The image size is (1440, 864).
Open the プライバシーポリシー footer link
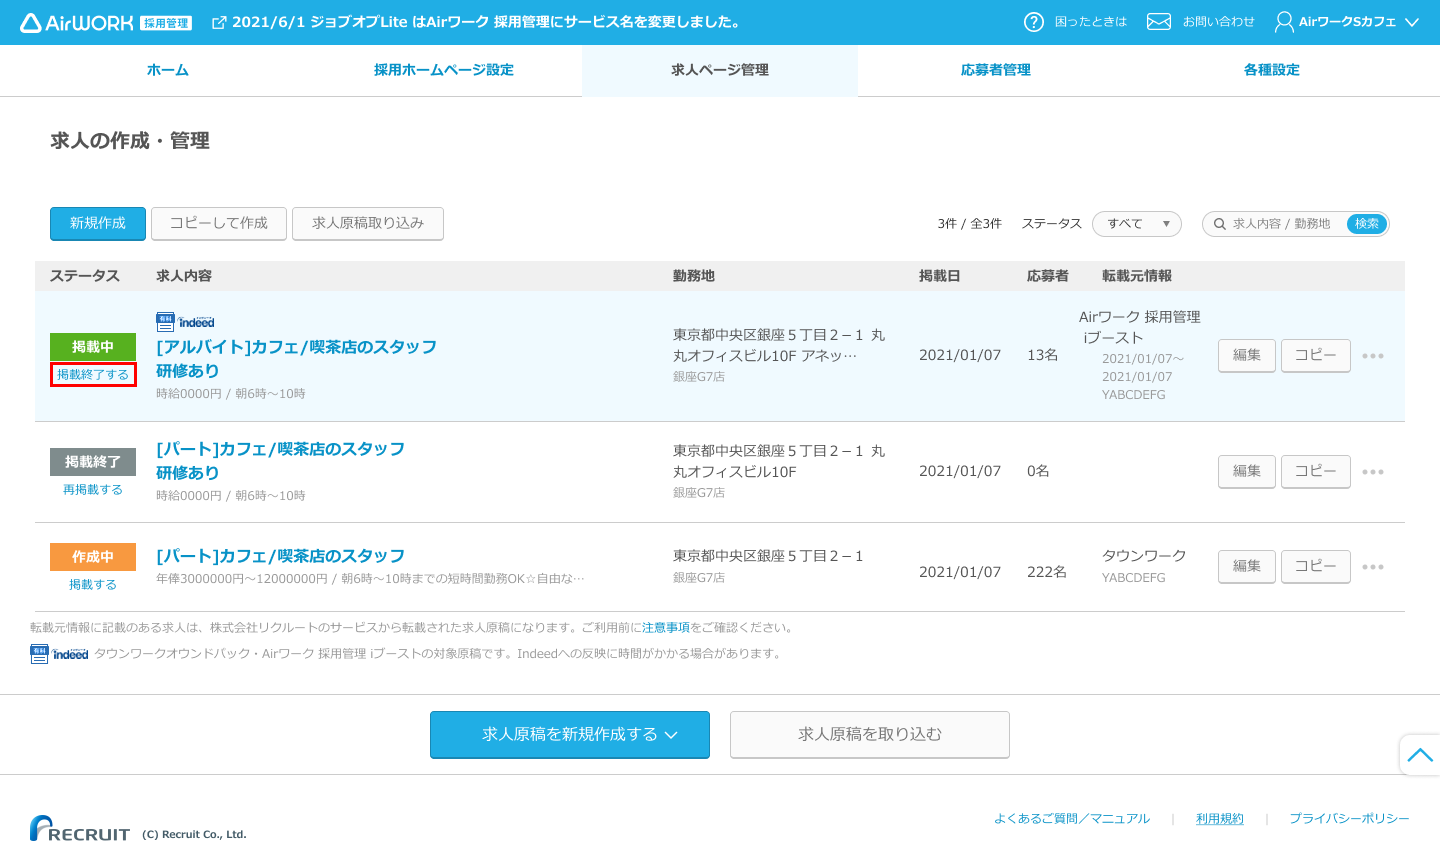pos(1349,819)
